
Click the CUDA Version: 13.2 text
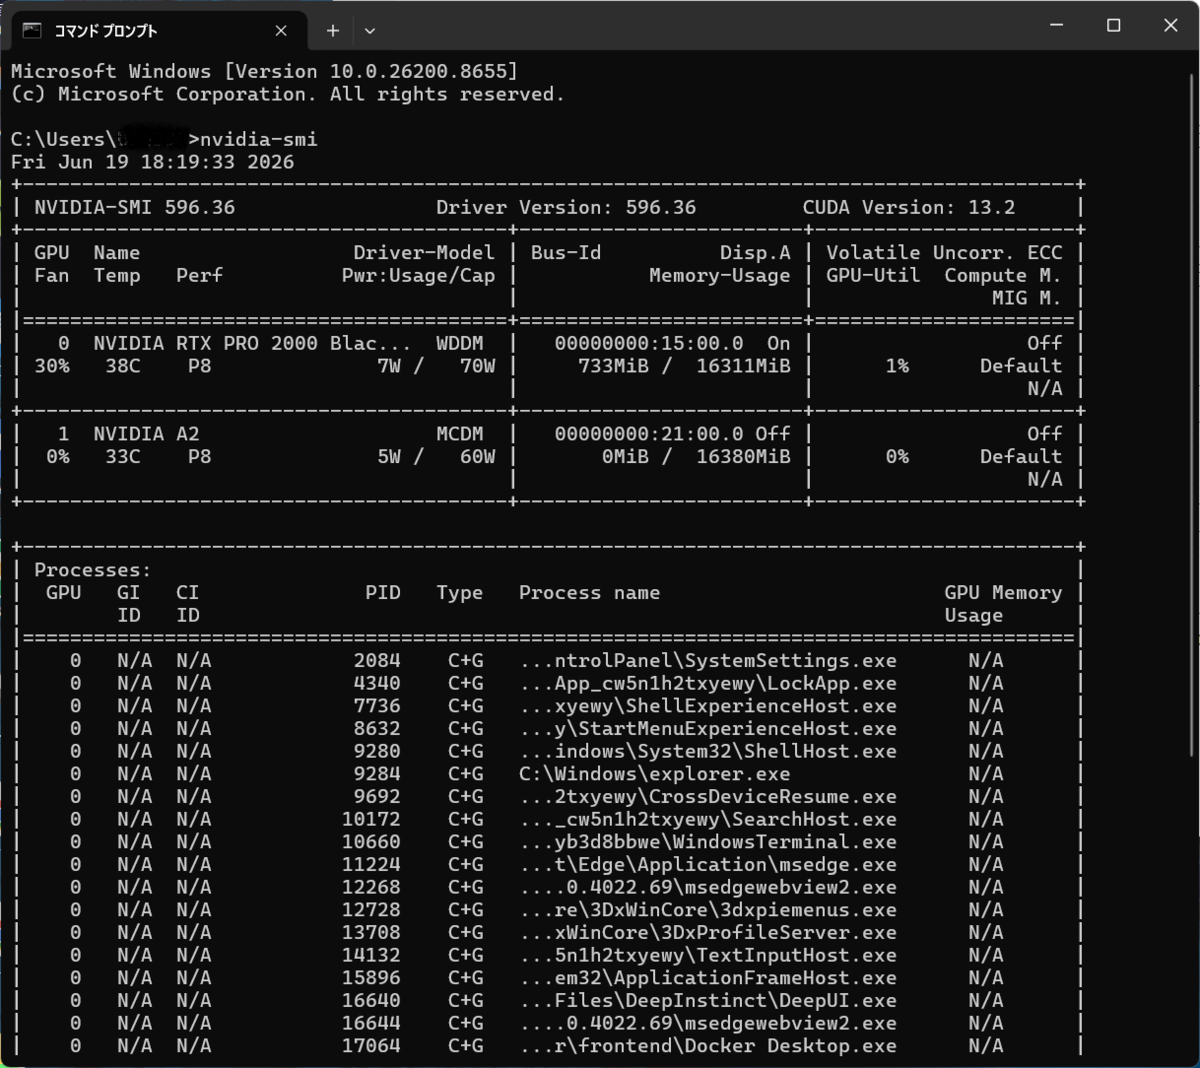[x=909, y=207]
